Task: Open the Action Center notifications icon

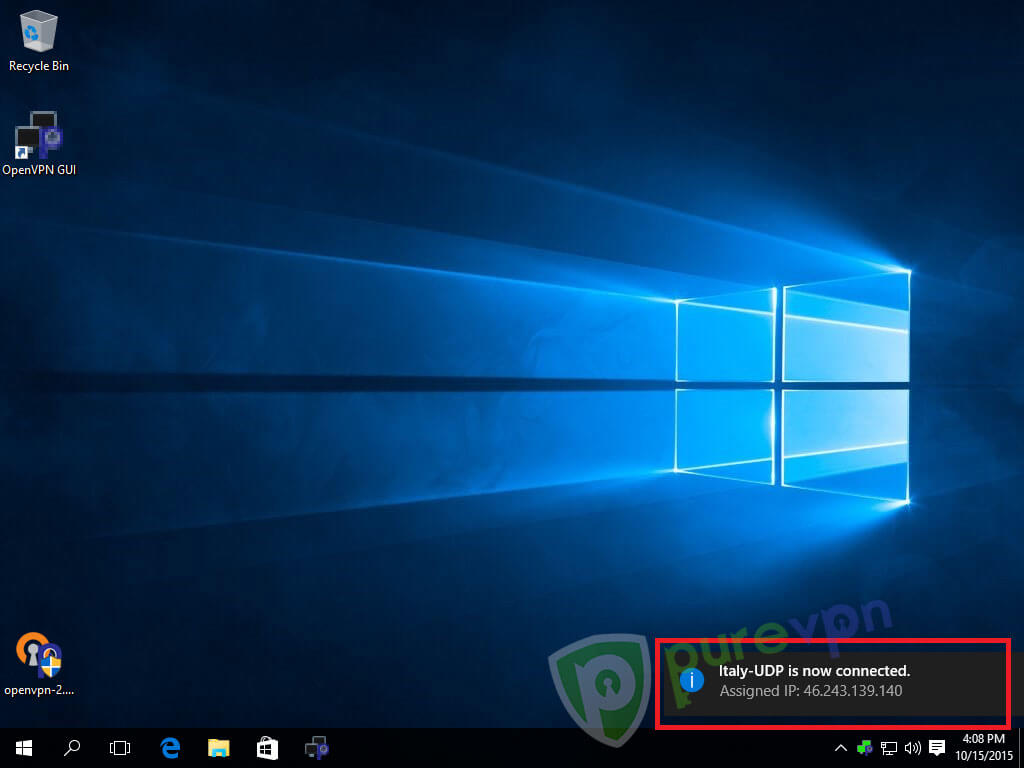Action: coord(937,748)
